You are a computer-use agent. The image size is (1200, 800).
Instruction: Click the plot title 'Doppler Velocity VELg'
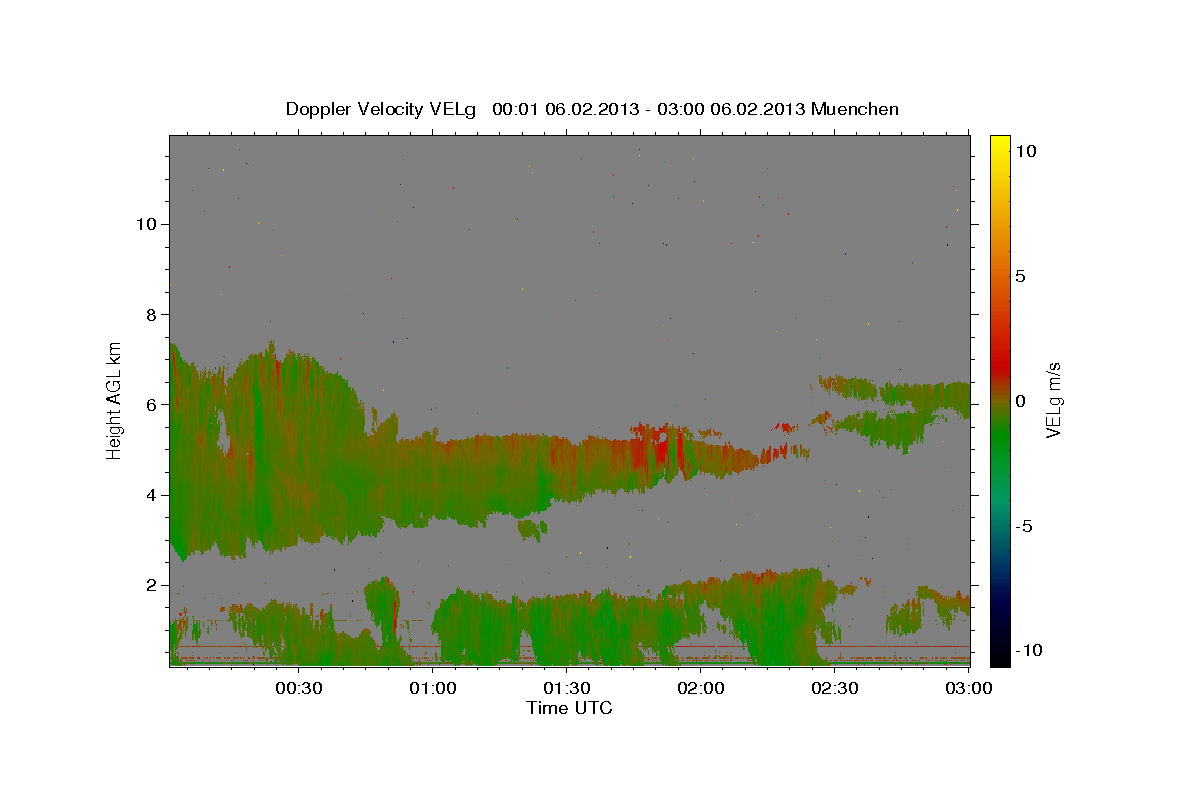[381, 109]
